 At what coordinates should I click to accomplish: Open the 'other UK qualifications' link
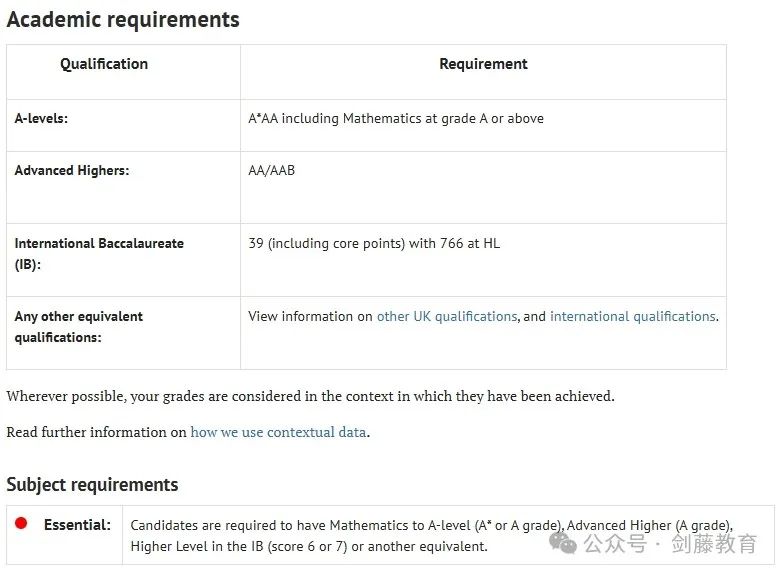click(x=447, y=317)
